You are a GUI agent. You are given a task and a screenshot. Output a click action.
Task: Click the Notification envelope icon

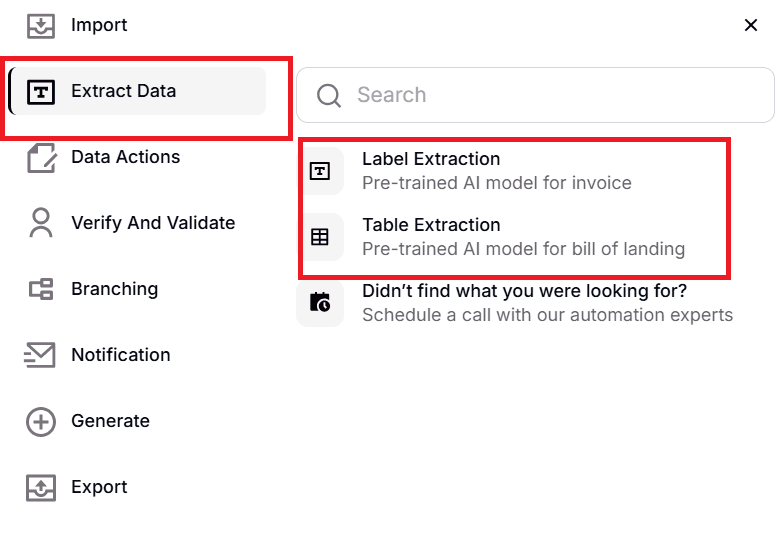41,355
